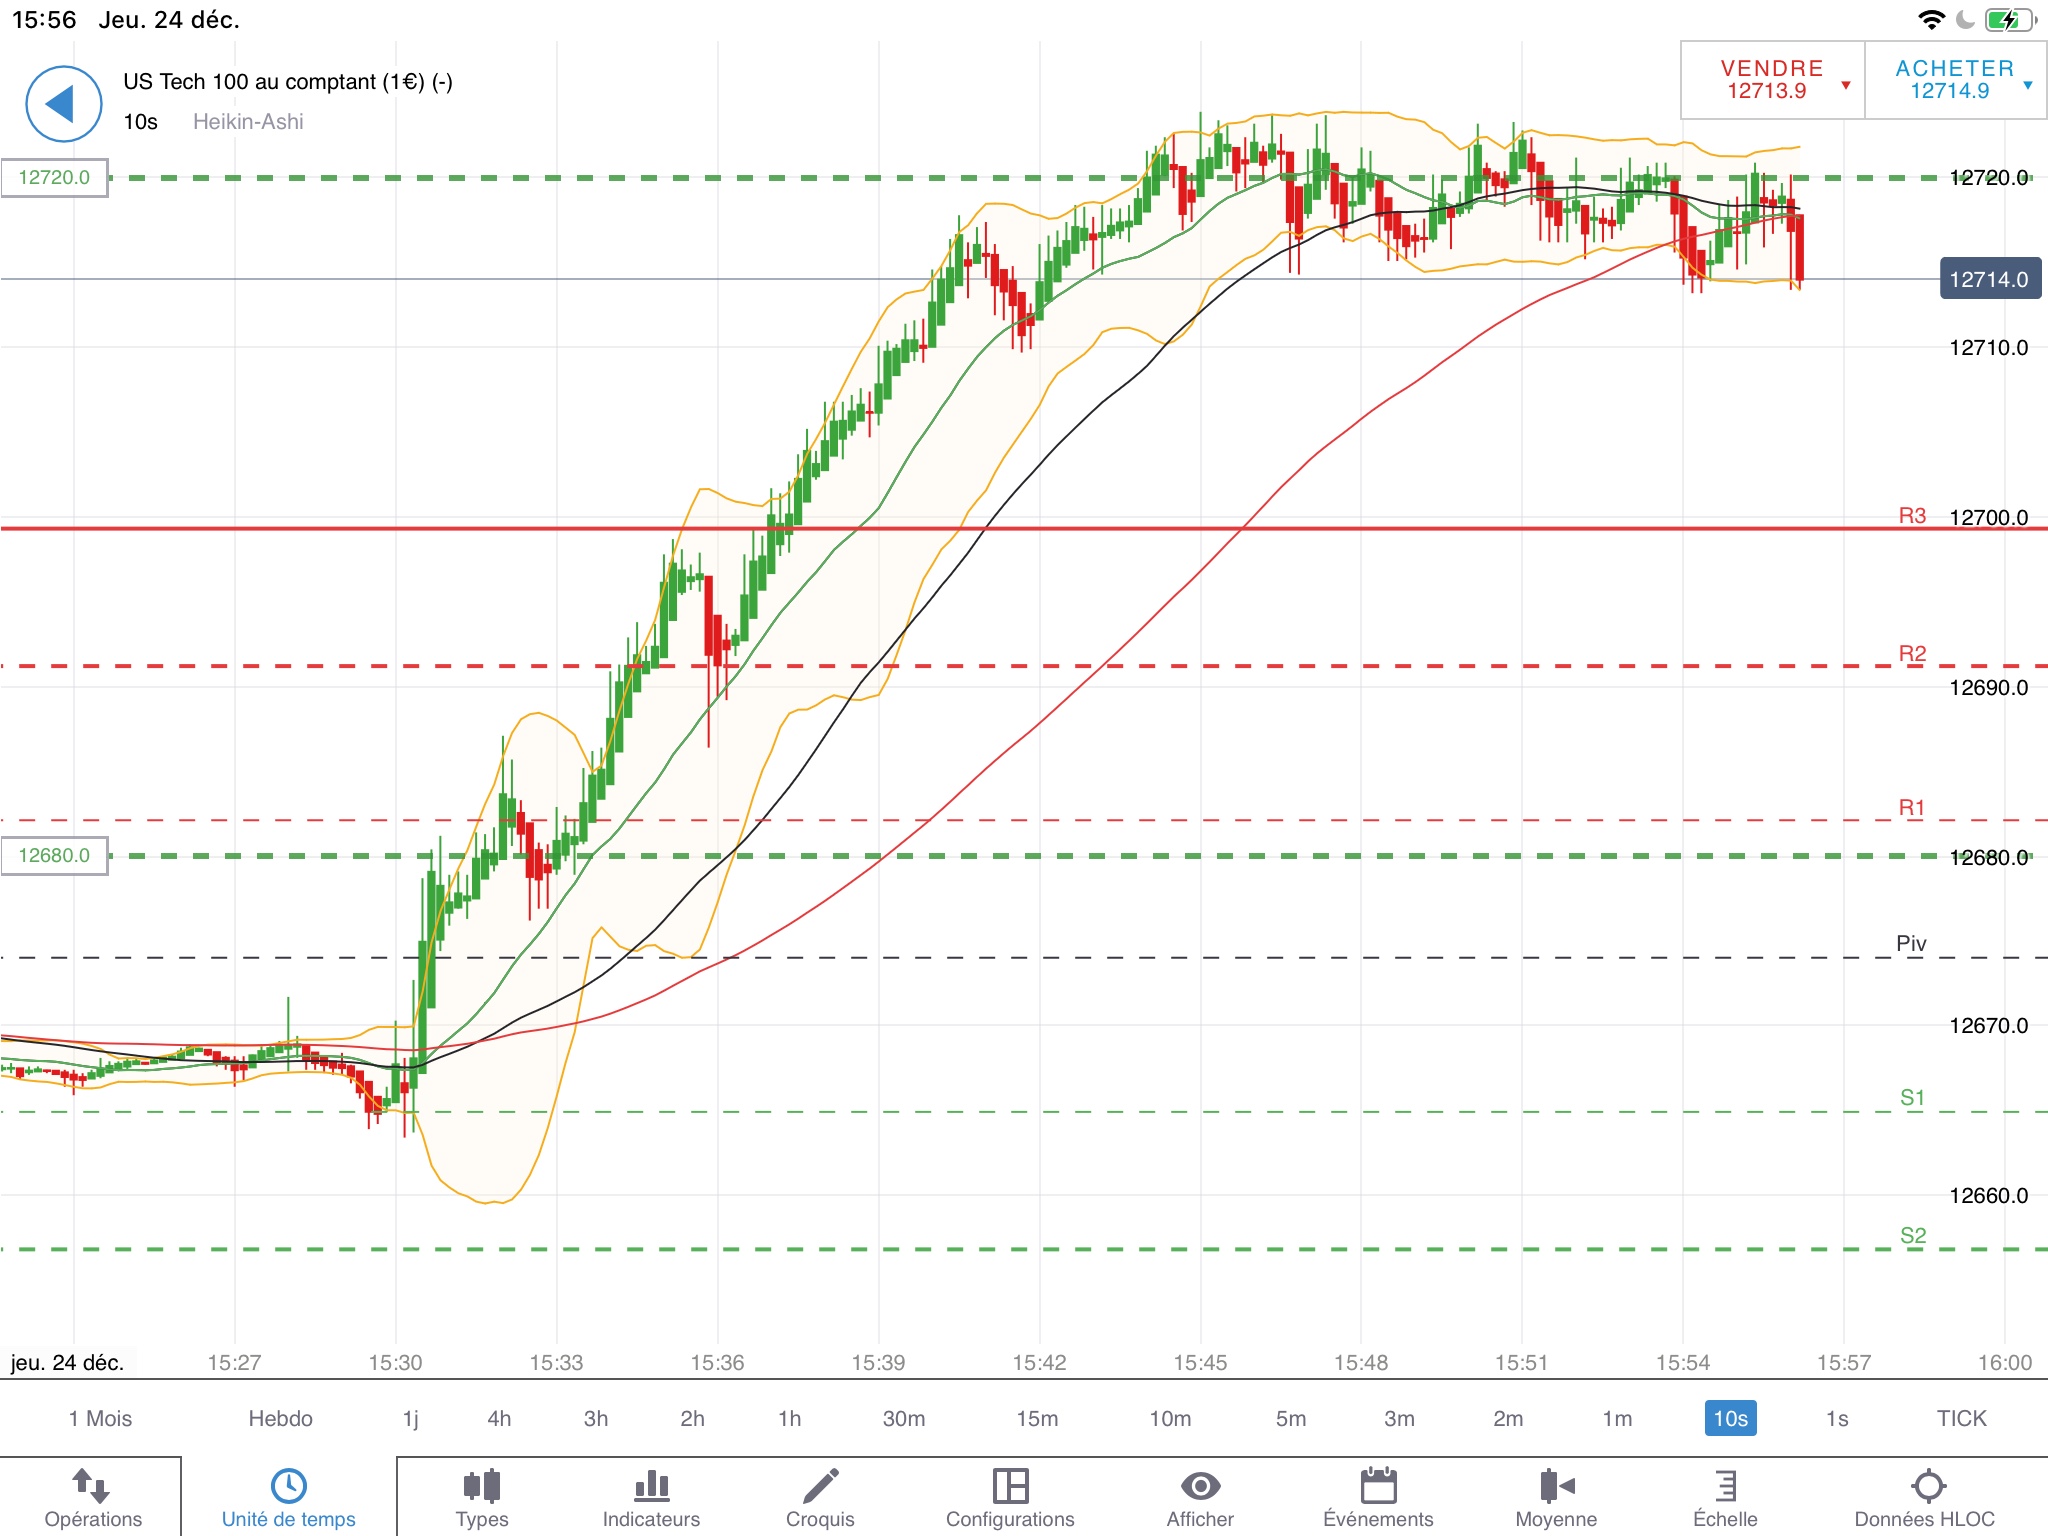Expand ACHETER buy dropdown arrow
Viewport: 2048px width, 1536px height.
point(2028,85)
